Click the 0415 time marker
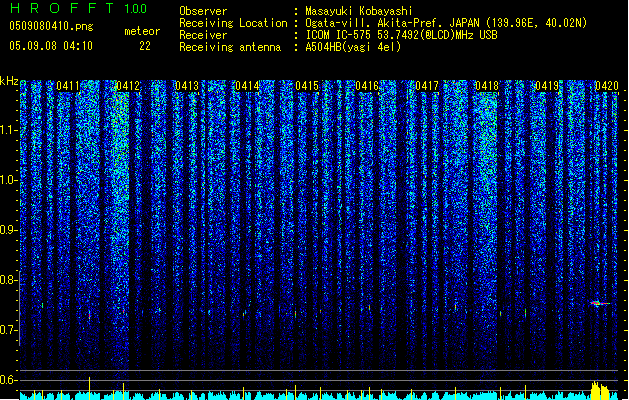Viewport: 629px width, 400px height. tap(307, 86)
